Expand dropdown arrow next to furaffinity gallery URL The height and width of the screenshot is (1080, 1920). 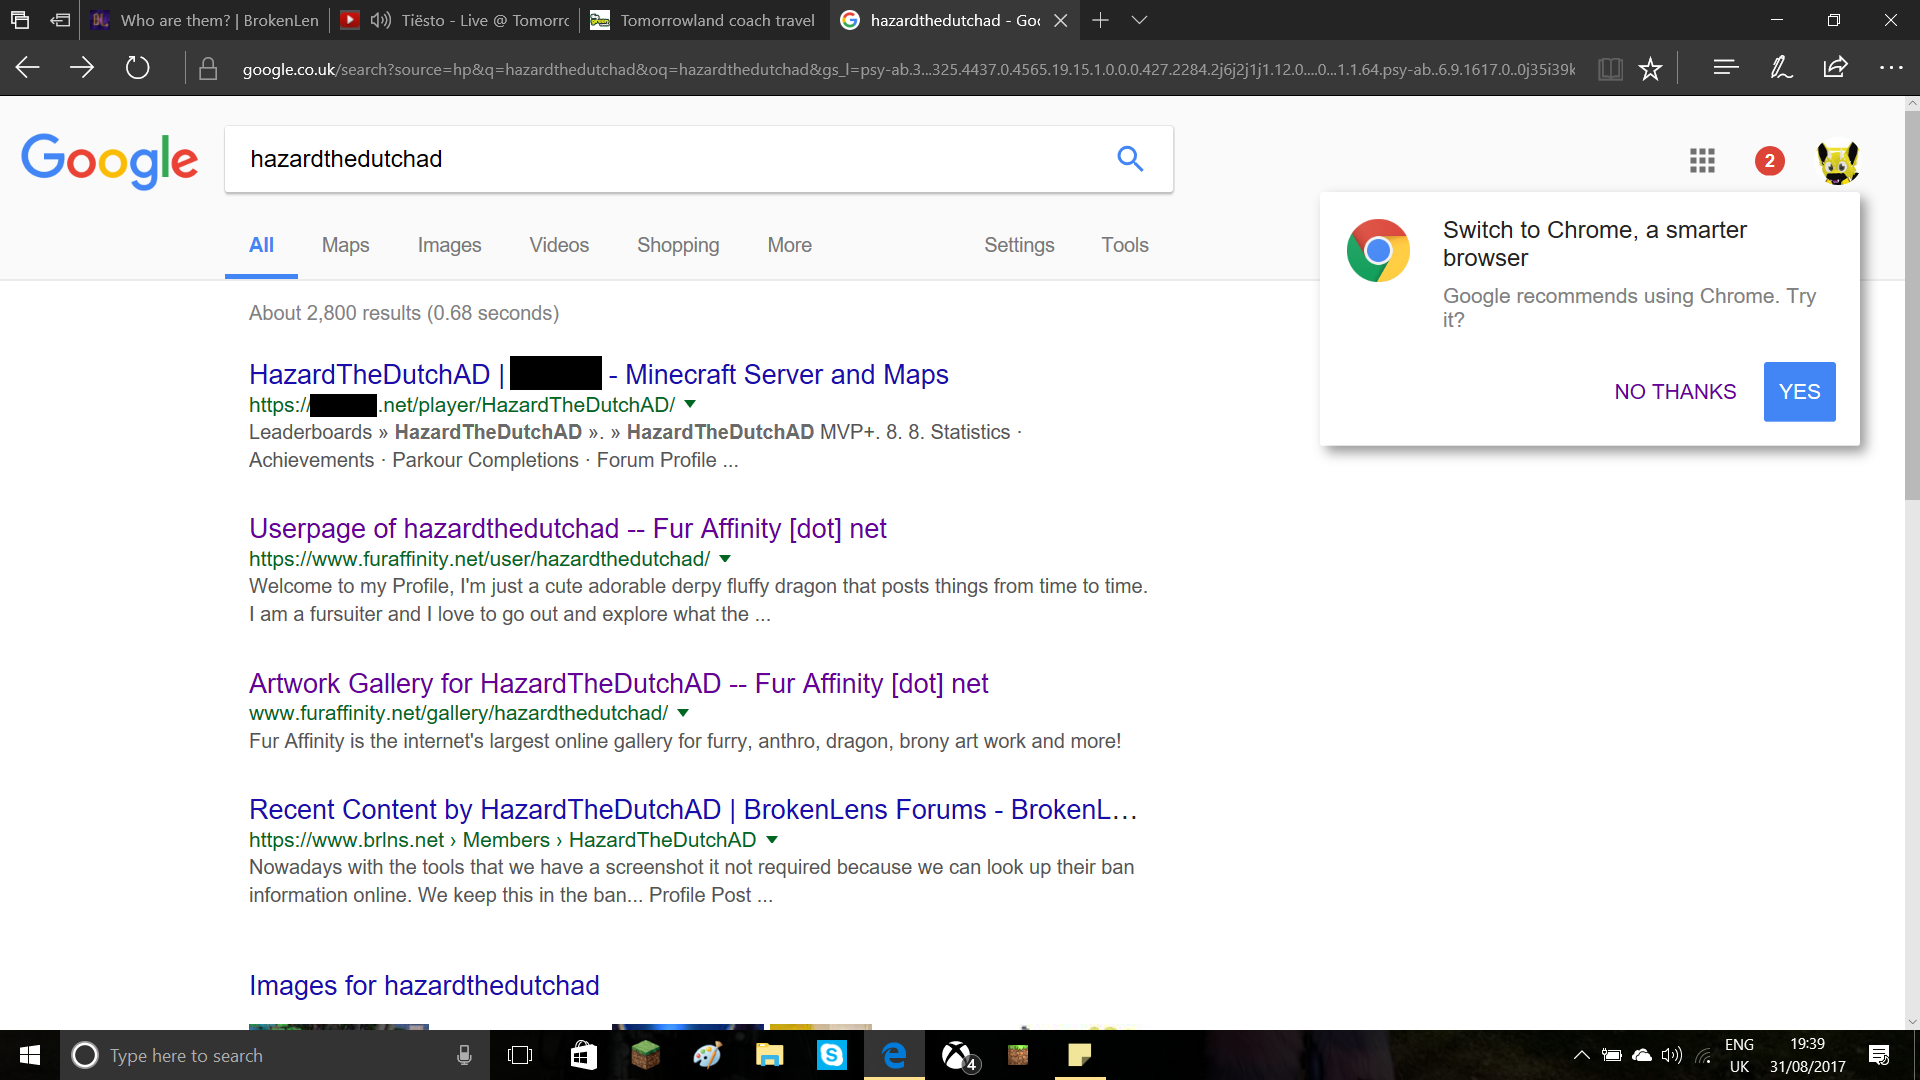pos(683,713)
